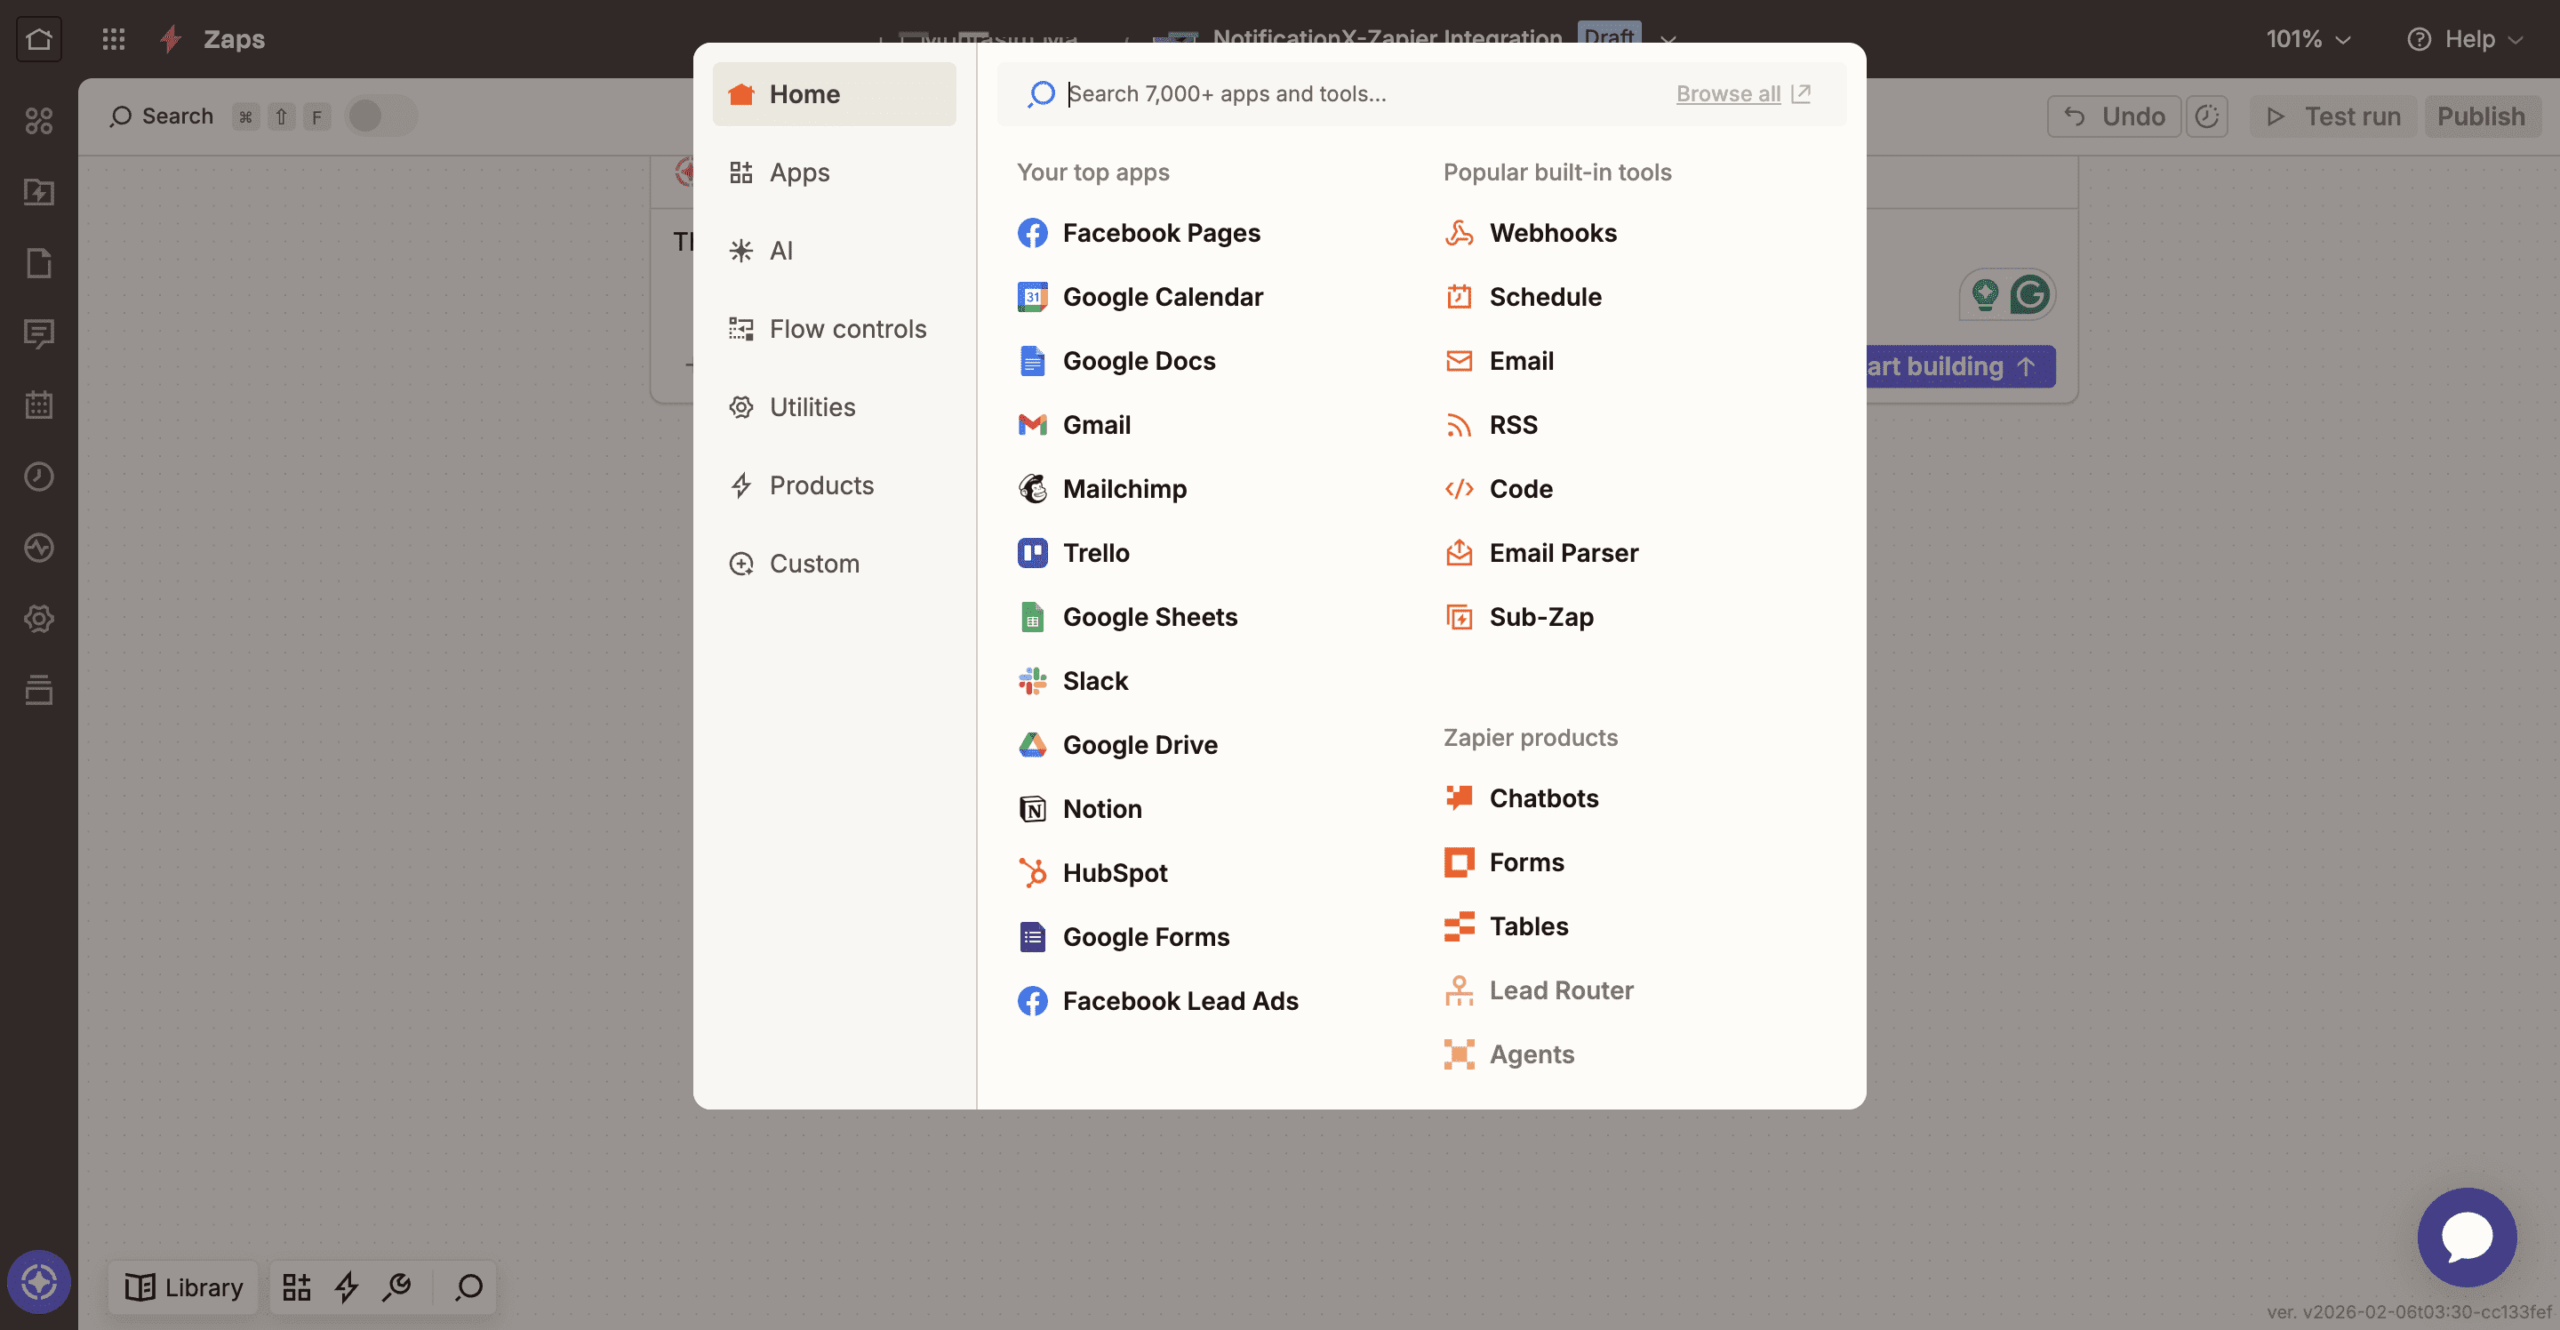Open the Library panel
This screenshot has width=2560, height=1330.
click(183, 1287)
